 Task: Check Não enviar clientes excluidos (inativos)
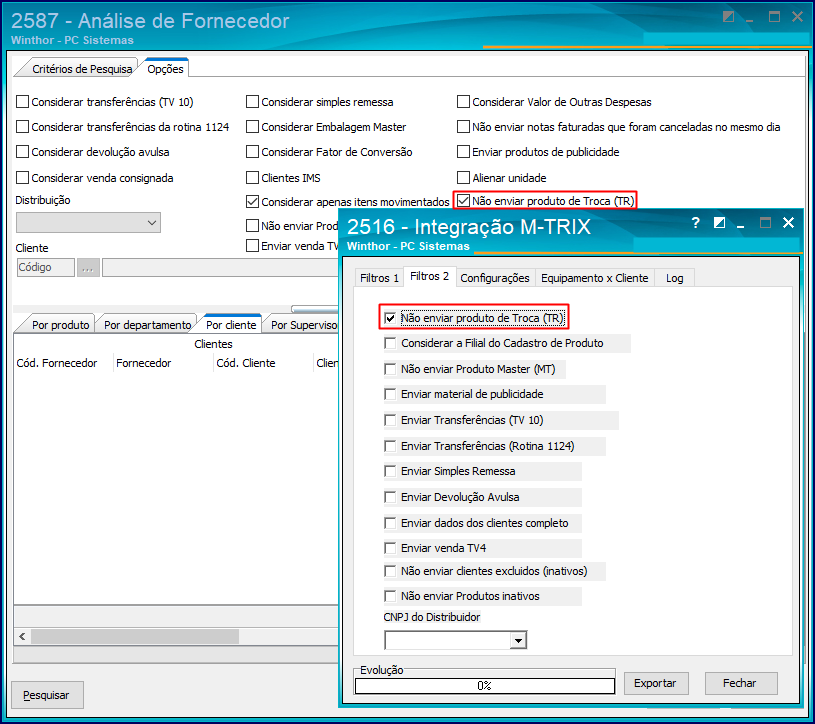tap(390, 571)
